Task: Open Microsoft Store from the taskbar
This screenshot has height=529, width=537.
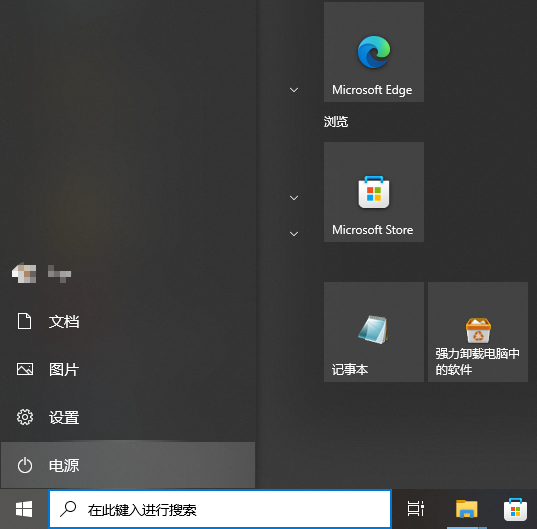Action: coord(515,509)
